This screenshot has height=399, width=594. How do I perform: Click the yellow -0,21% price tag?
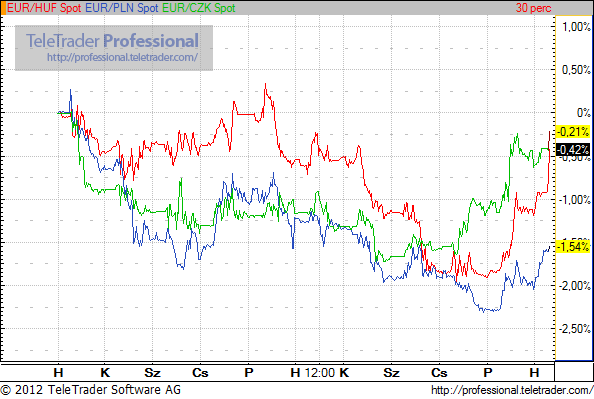click(x=574, y=132)
